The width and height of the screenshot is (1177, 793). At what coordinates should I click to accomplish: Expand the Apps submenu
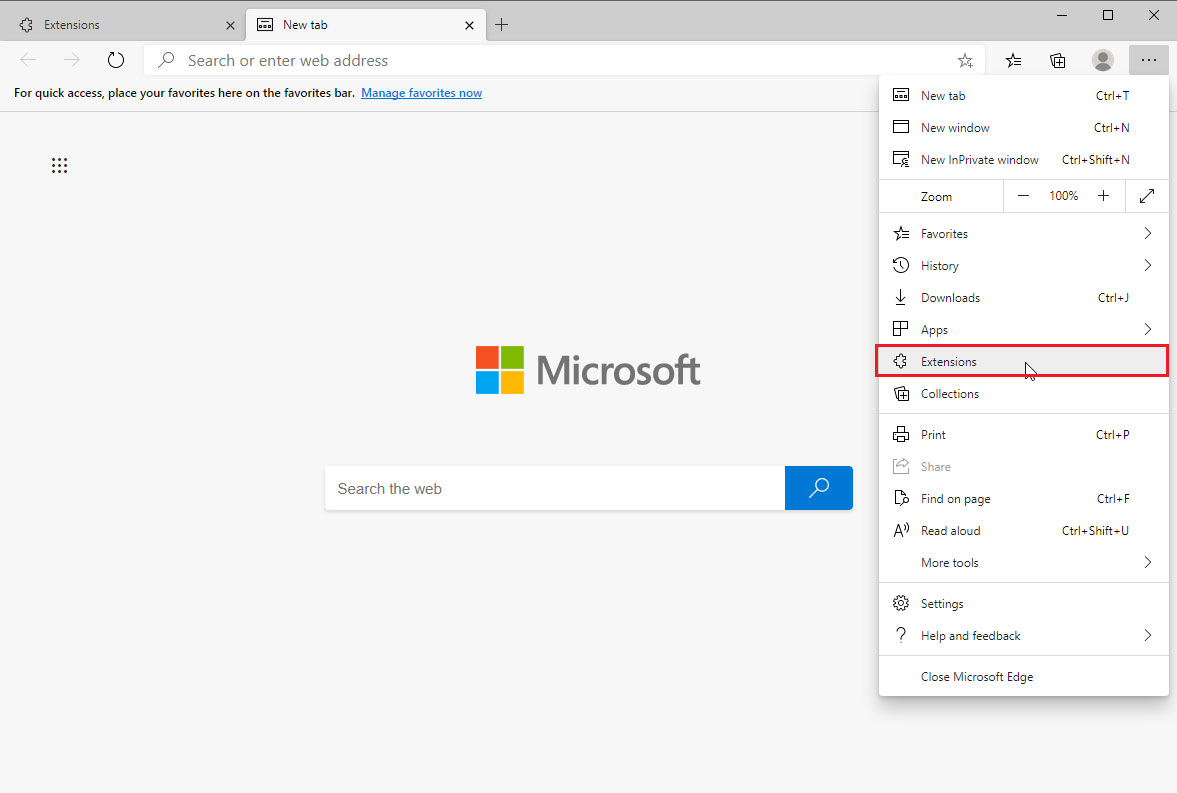(1024, 330)
